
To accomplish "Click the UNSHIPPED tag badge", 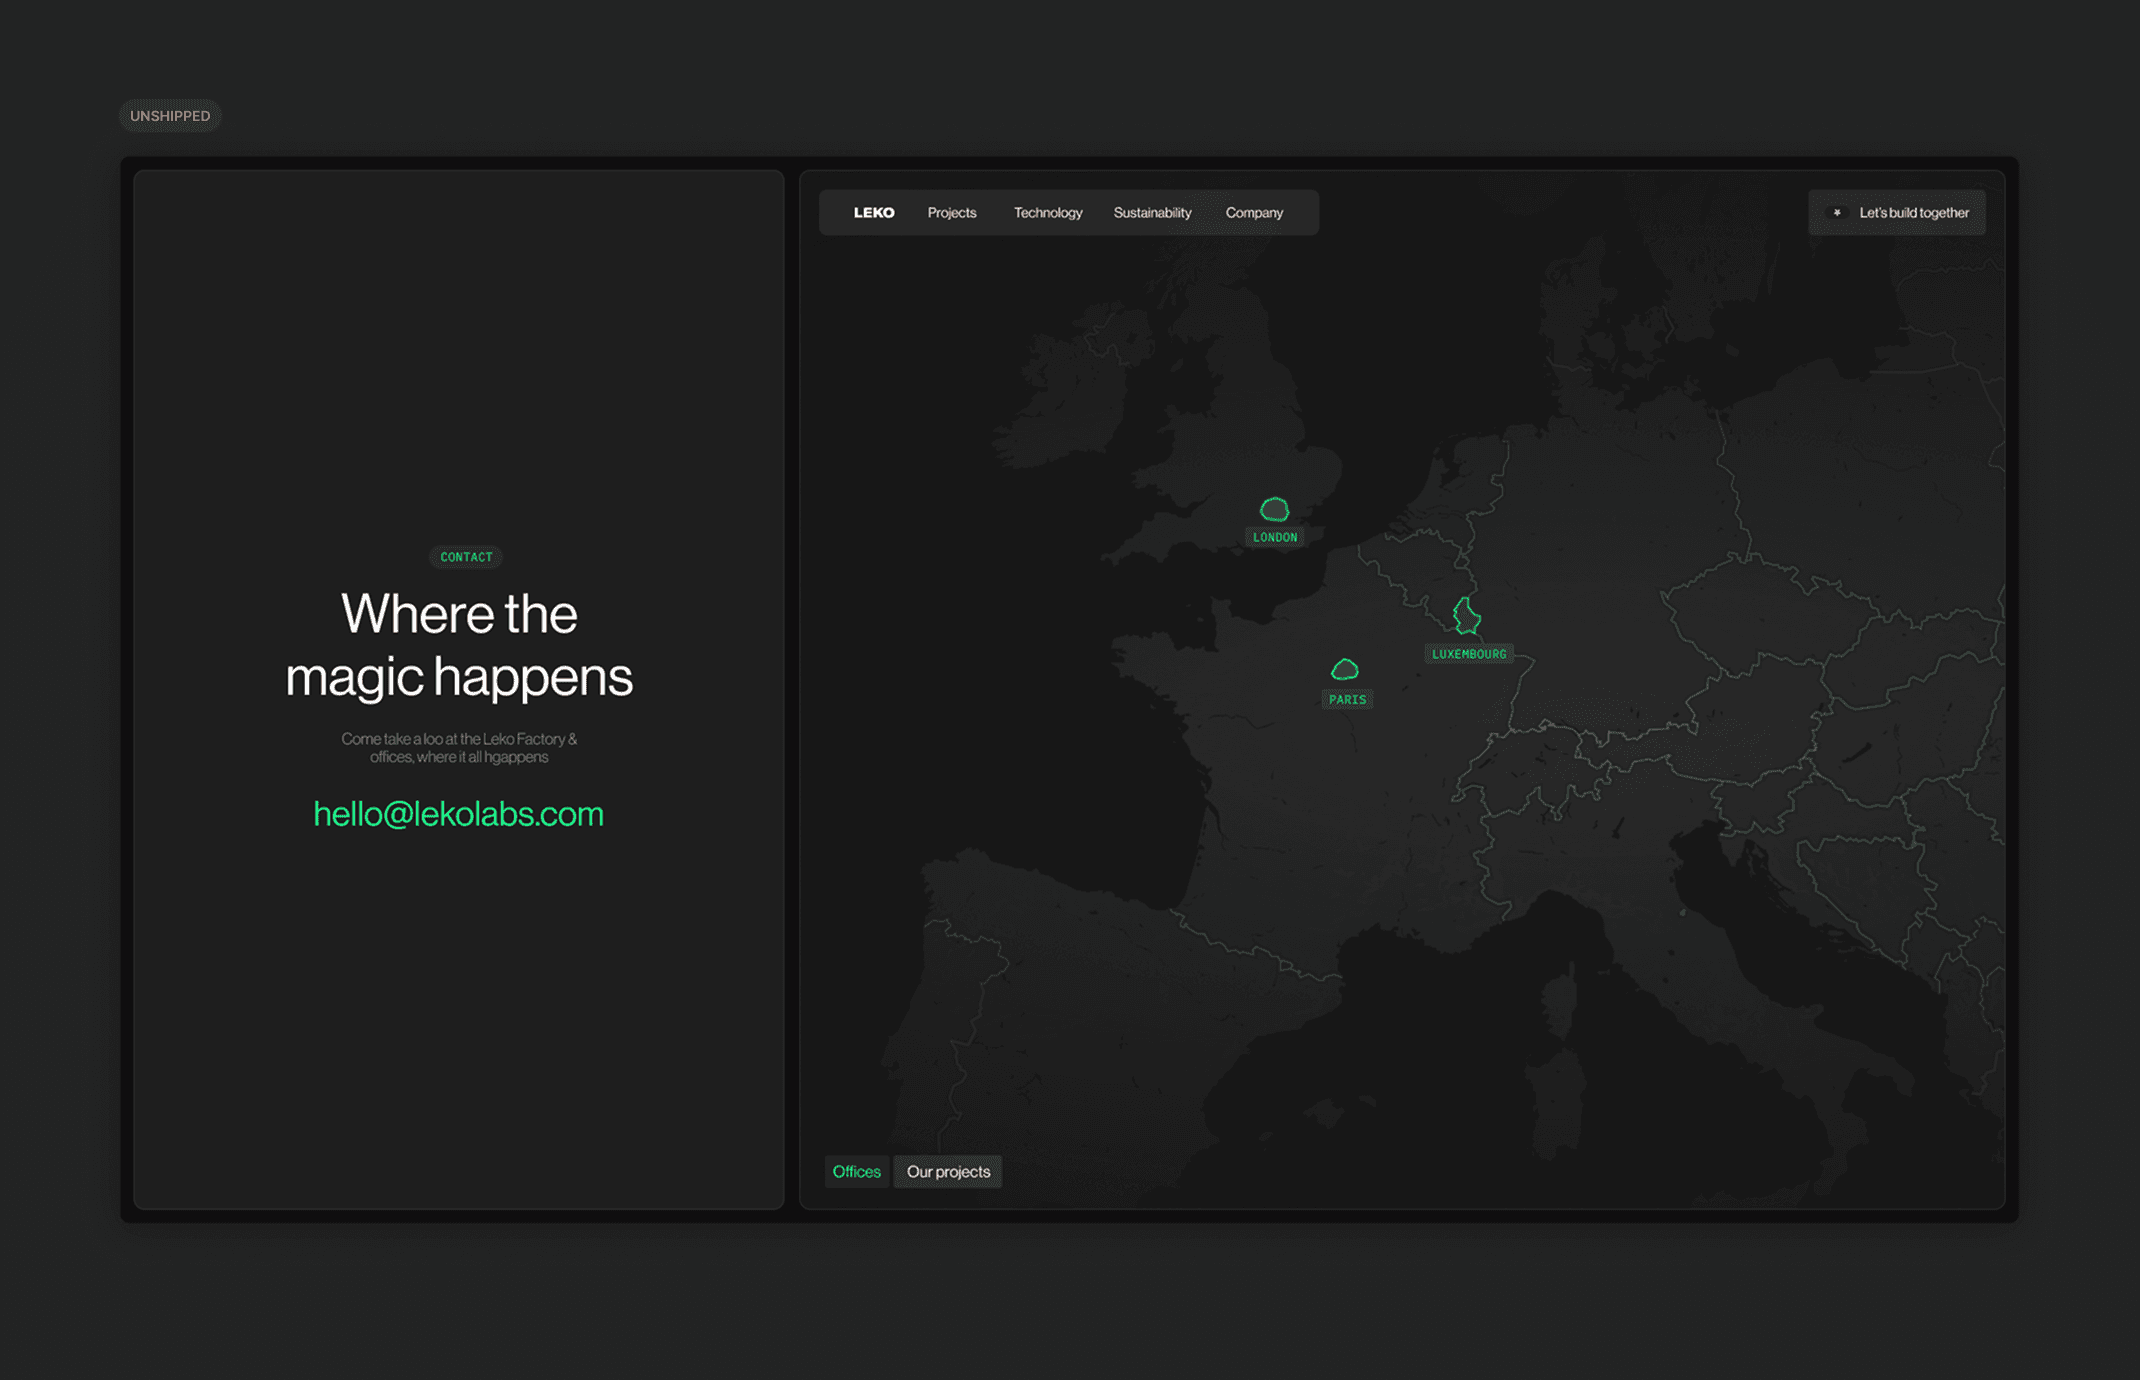I will pos(170,116).
